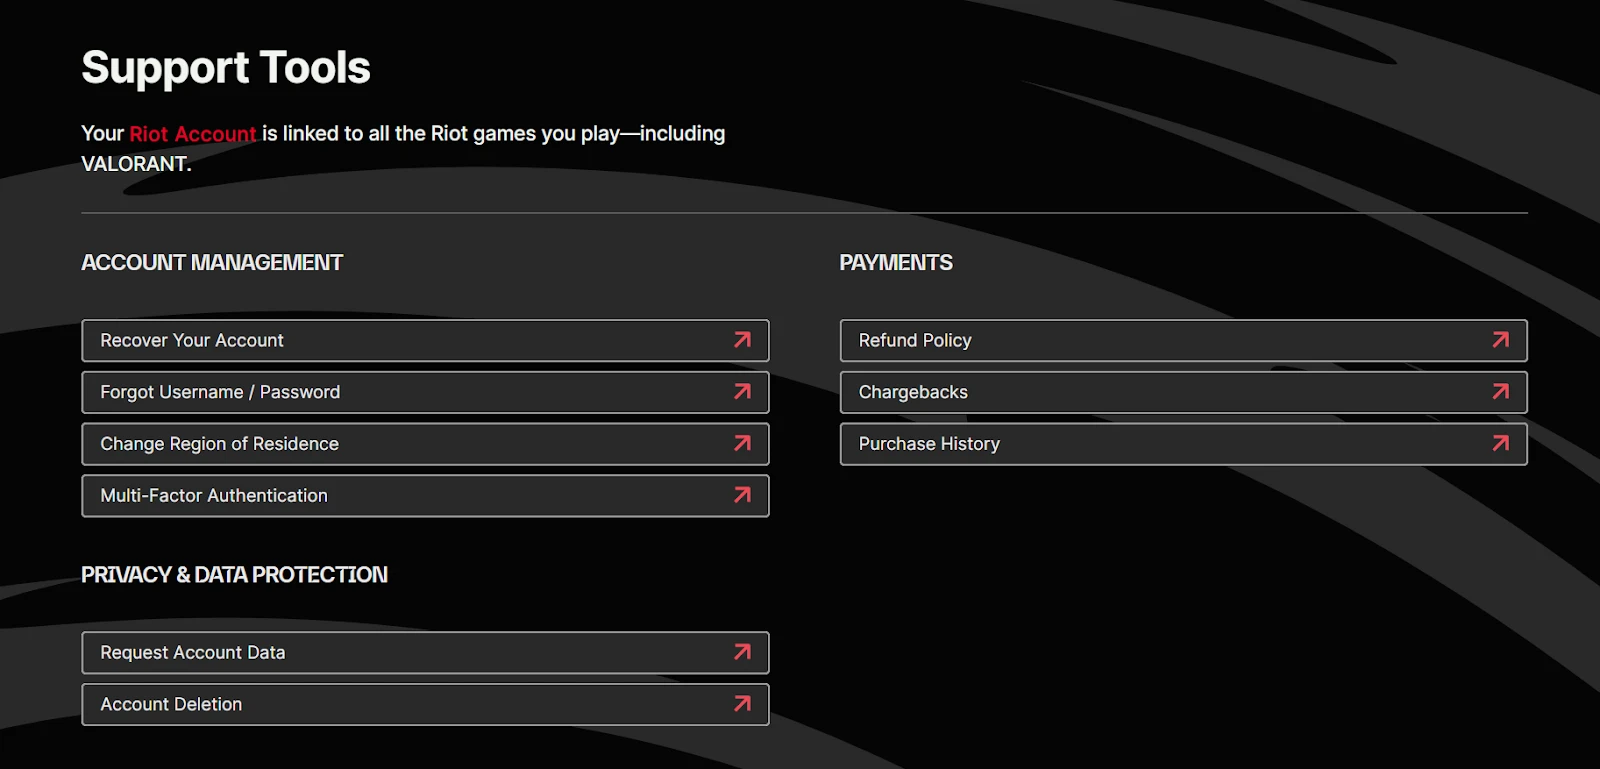Click arrow icon beside Account Deletion

(742, 704)
